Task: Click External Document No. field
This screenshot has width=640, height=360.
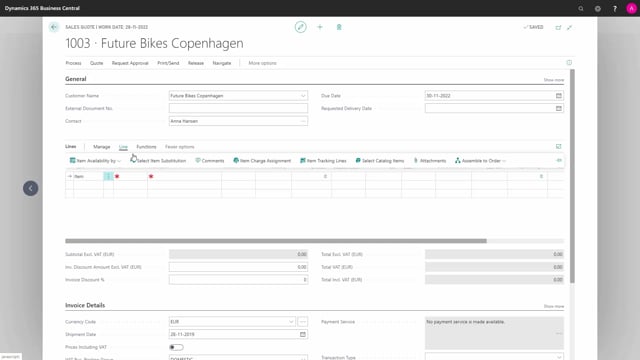Action: click(238, 108)
